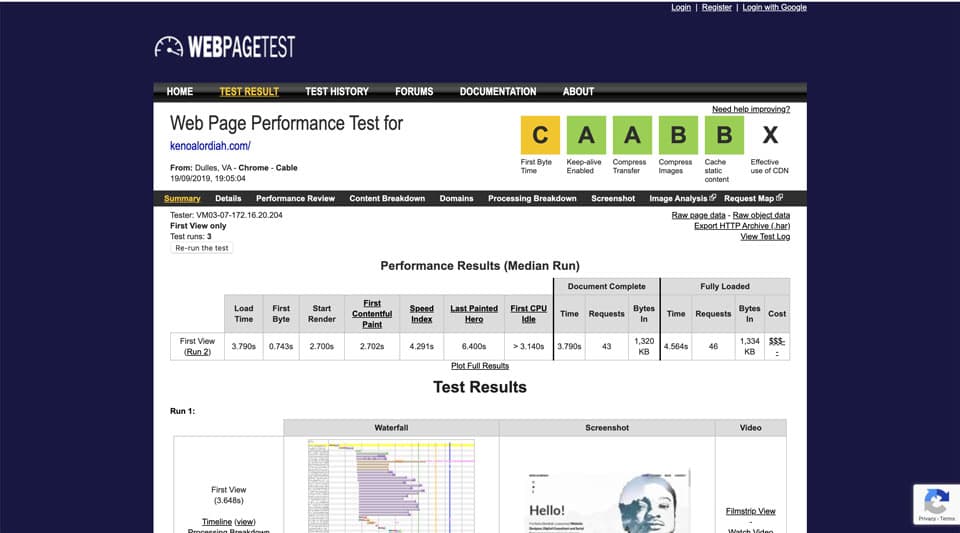Click the Compress Images grade B box

coord(678,135)
